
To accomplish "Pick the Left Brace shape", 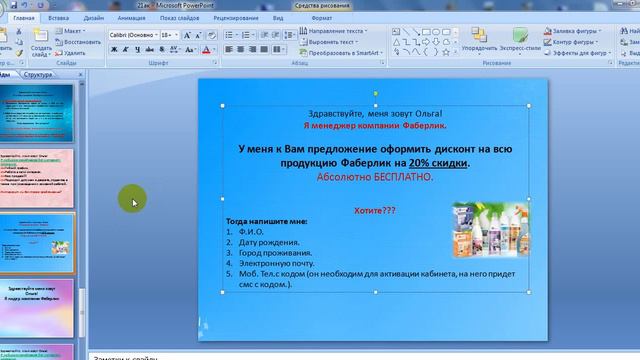I will point(426,52).
